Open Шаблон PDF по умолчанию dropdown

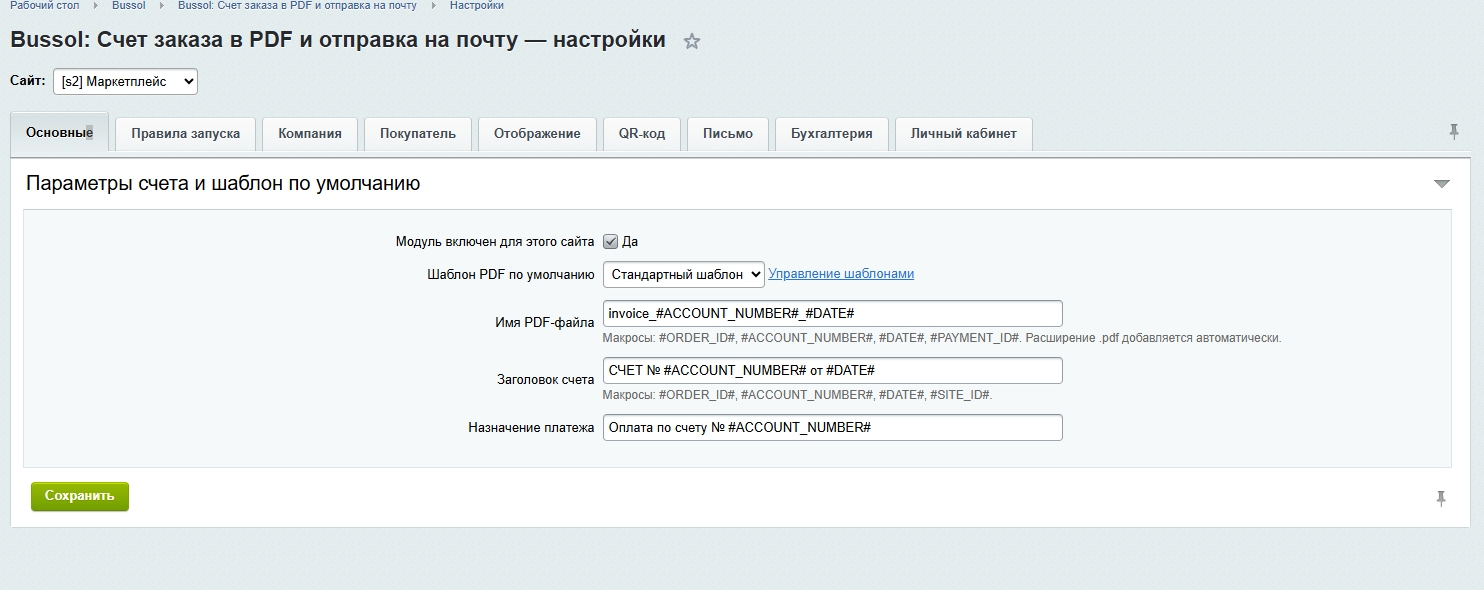683,274
